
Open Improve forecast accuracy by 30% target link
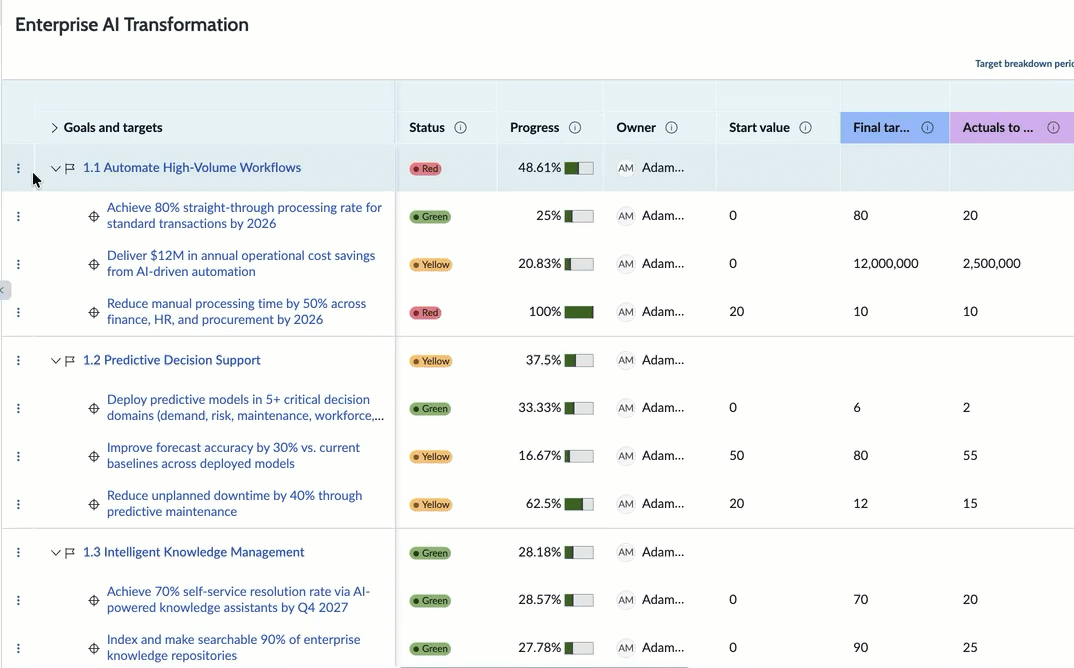point(233,455)
